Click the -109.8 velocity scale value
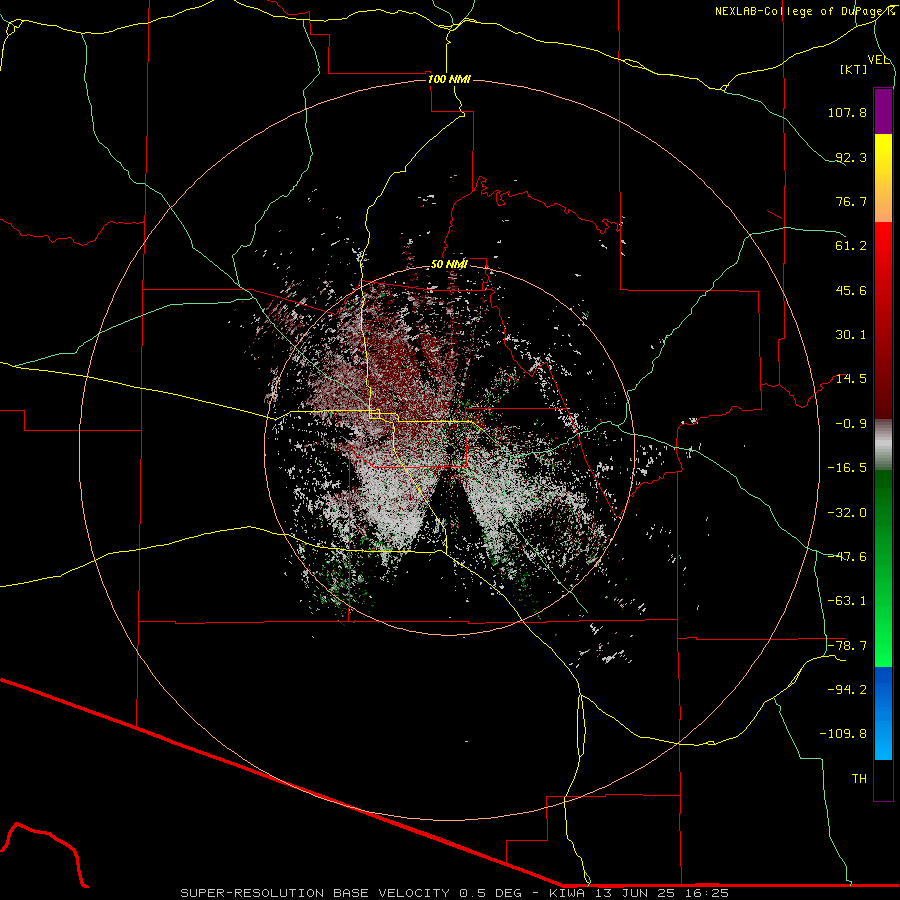This screenshot has height=900, width=900. 843,734
